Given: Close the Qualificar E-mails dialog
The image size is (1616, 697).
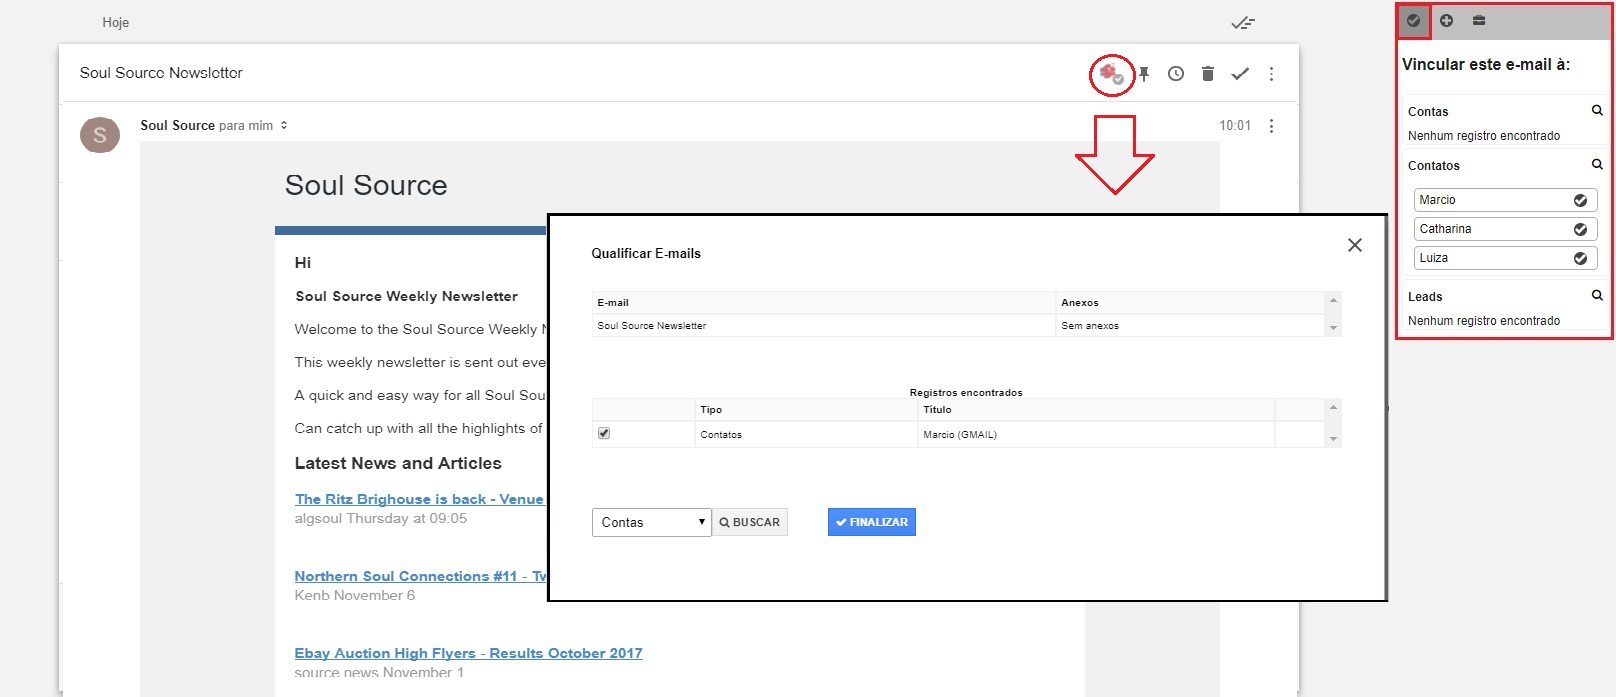Looking at the screenshot, I should point(1355,245).
